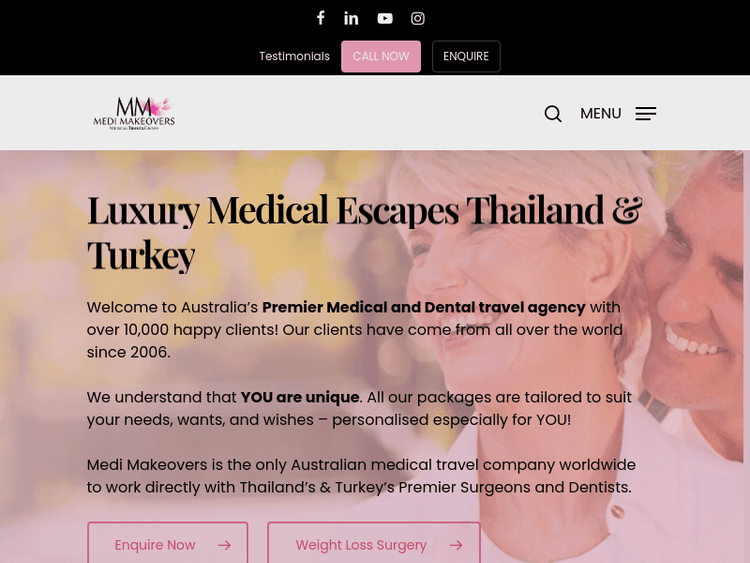Open the hamburger menu icon
This screenshot has width=750, height=563.
[646, 113]
